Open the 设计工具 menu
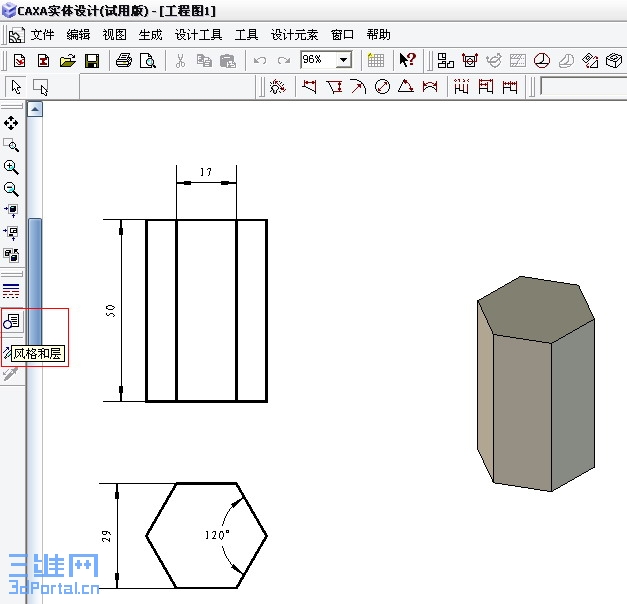Viewport: 627px width, 604px height. (198, 35)
